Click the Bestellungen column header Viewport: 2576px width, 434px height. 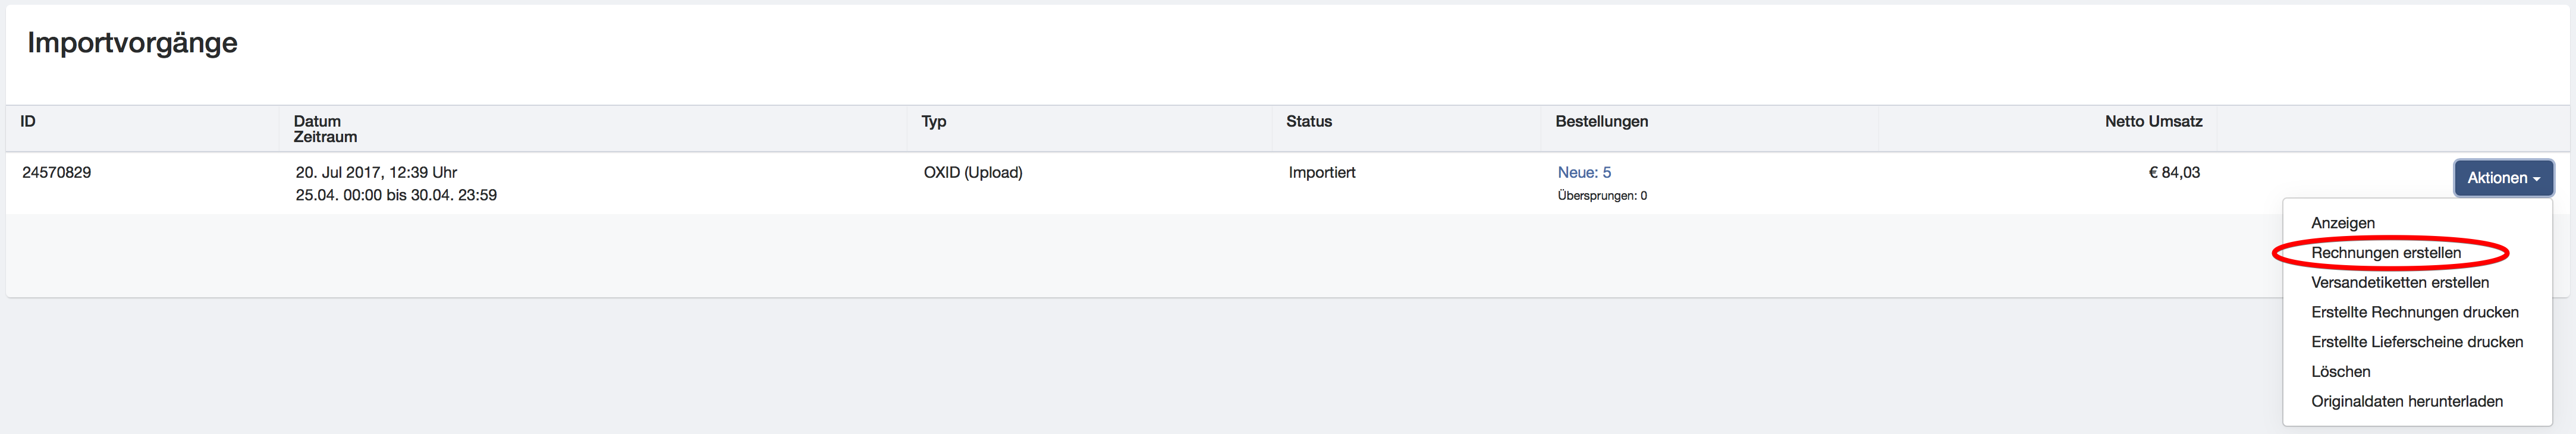pos(1601,122)
